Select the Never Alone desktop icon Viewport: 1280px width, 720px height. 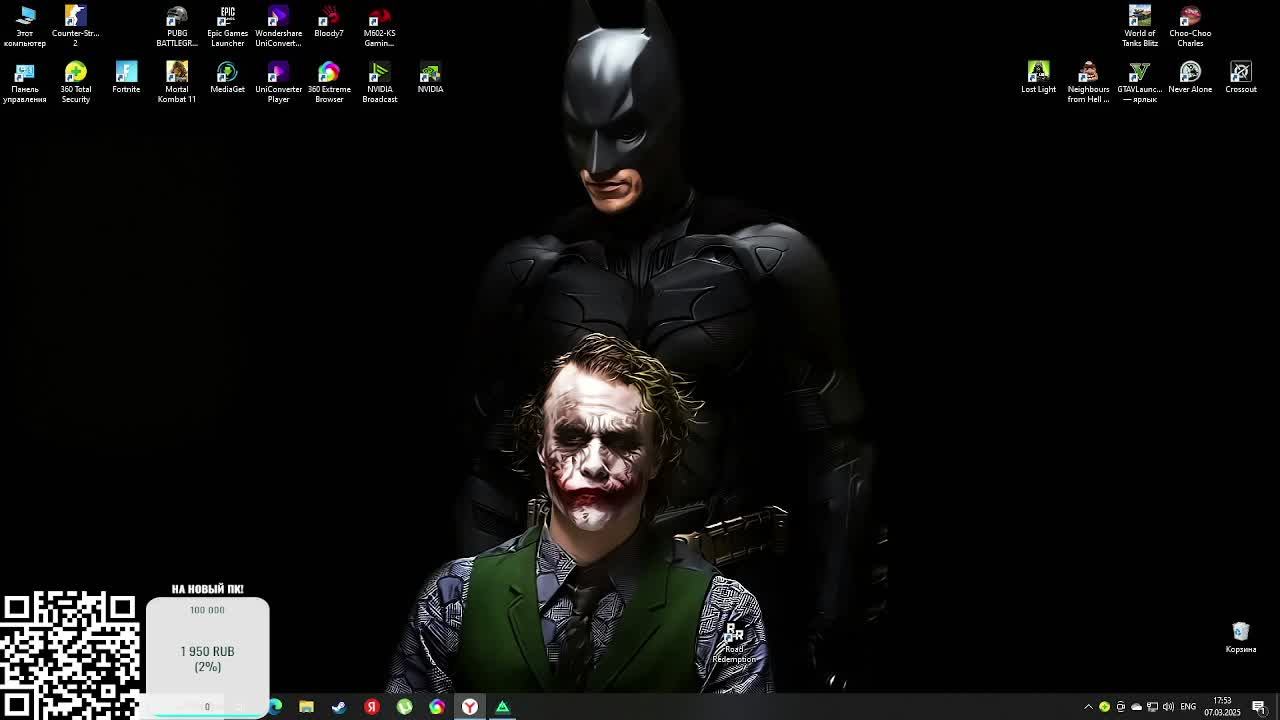pos(1190,78)
